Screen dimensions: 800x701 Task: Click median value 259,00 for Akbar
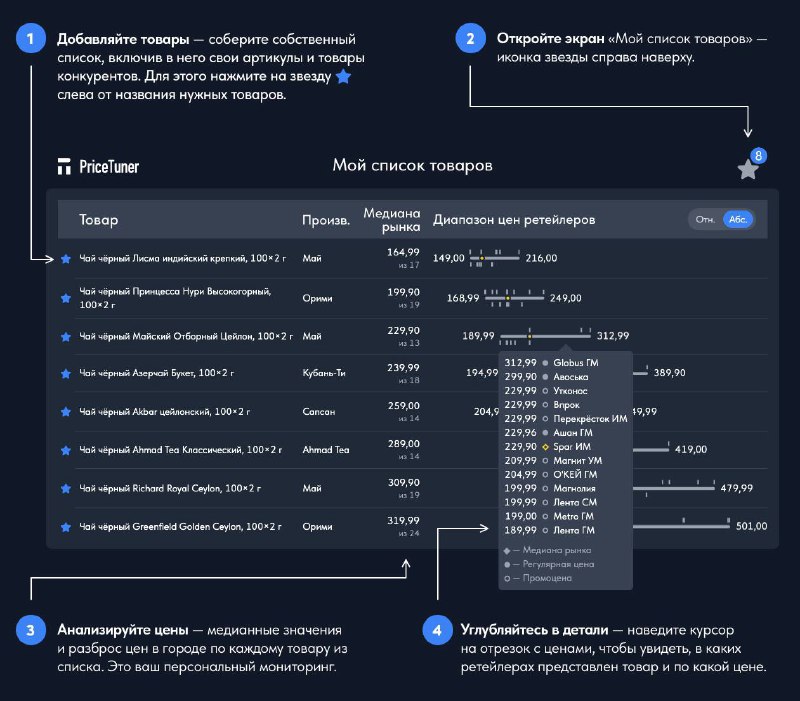point(403,406)
